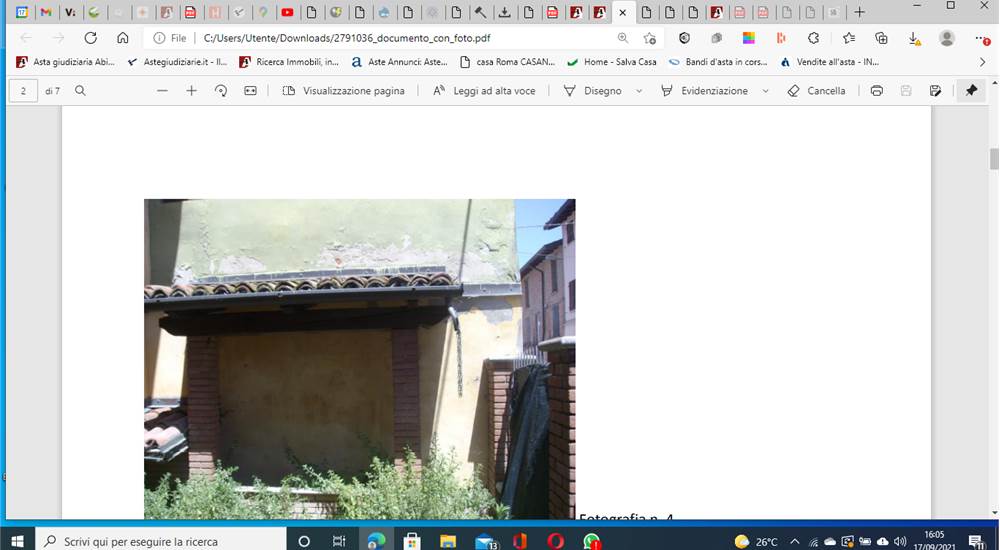Click the extensions puzzle icon
This screenshot has height=550, width=1000.
(813, 38)
